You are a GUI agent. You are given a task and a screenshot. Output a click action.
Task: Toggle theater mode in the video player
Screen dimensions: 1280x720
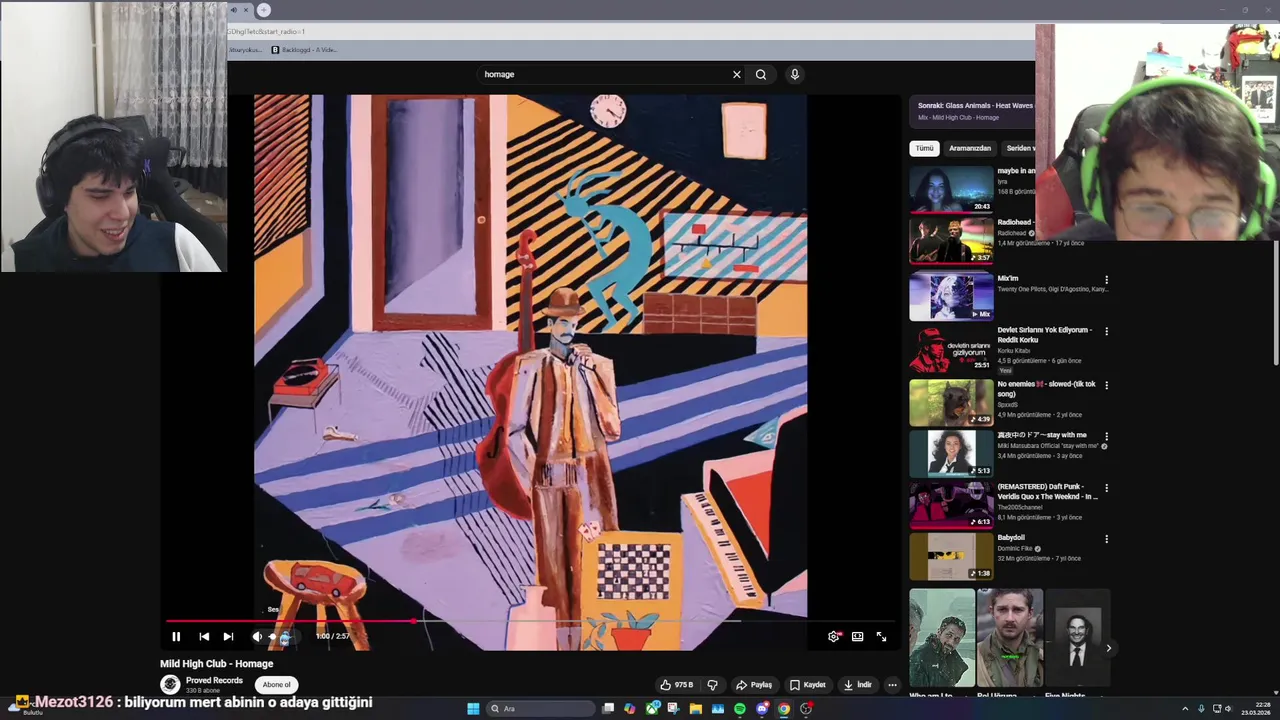click(858, 636)
